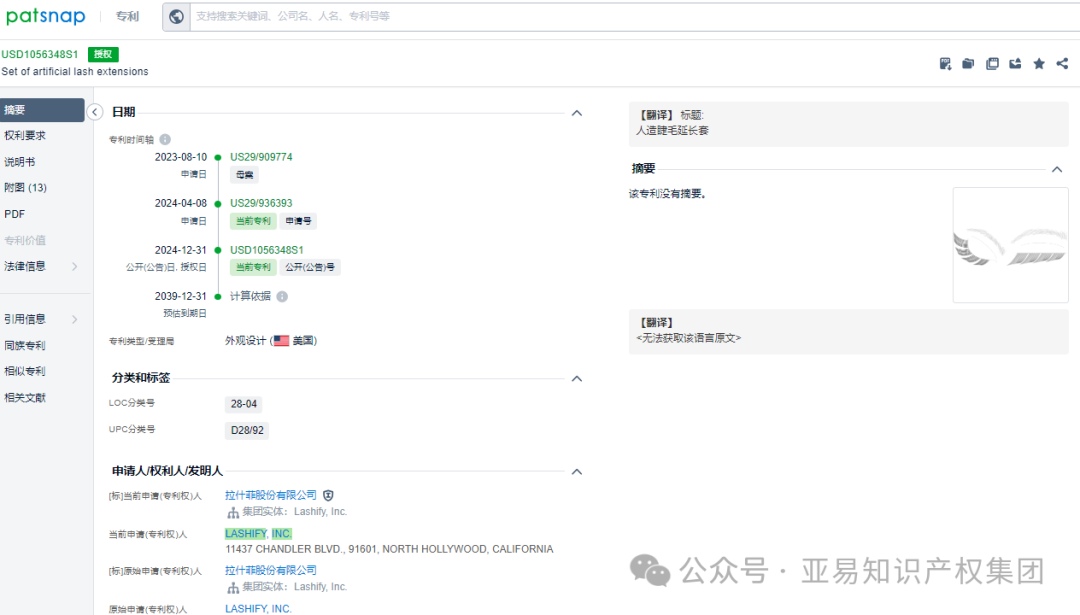Collapse the 分类和标签 section
This screenshot has width=1080, height=615.
click(577, 379)
